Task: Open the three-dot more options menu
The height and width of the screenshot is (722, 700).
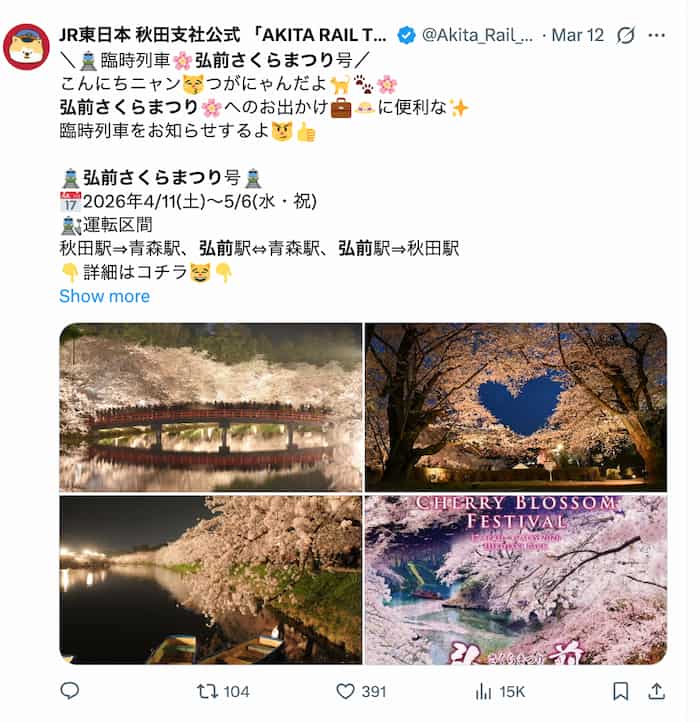Action: (x=656, y=35)
